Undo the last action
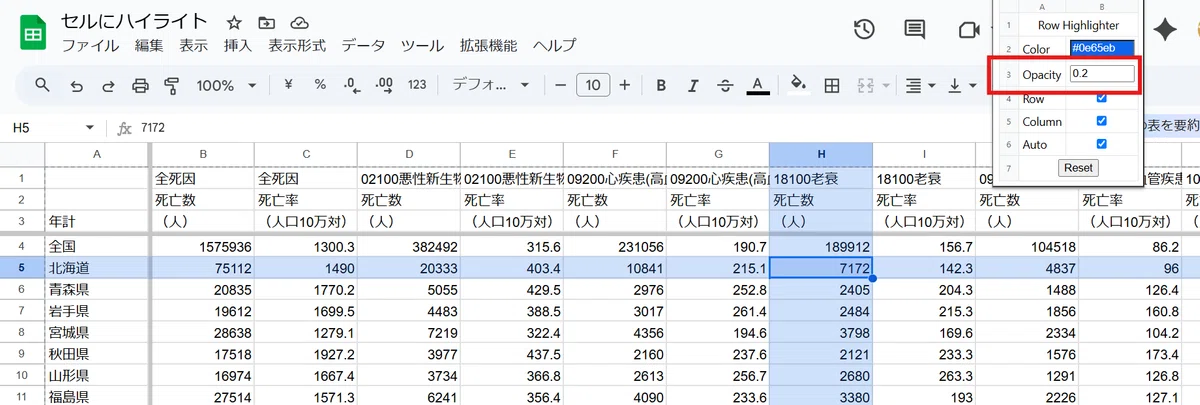The height and width of the screenshot is (405, 1200). pyautogui.click(x=76, y=85)
